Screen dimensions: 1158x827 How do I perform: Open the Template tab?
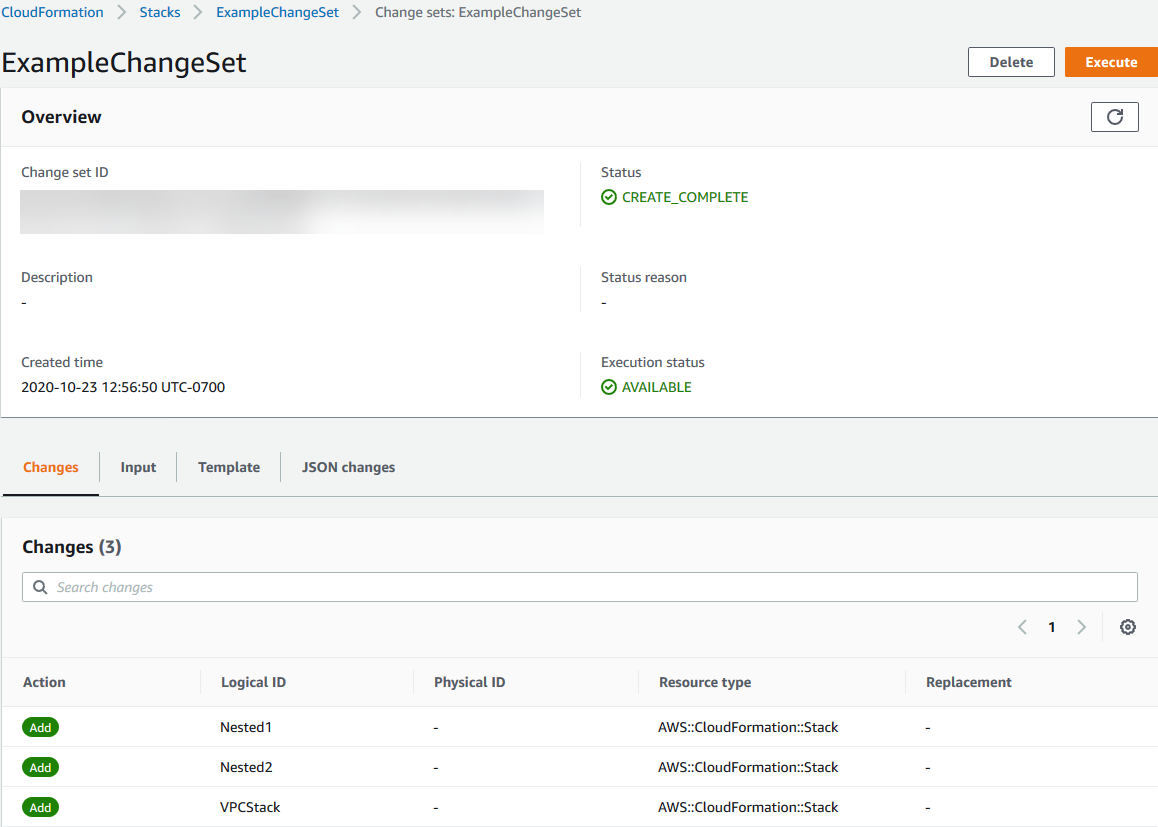229,467
